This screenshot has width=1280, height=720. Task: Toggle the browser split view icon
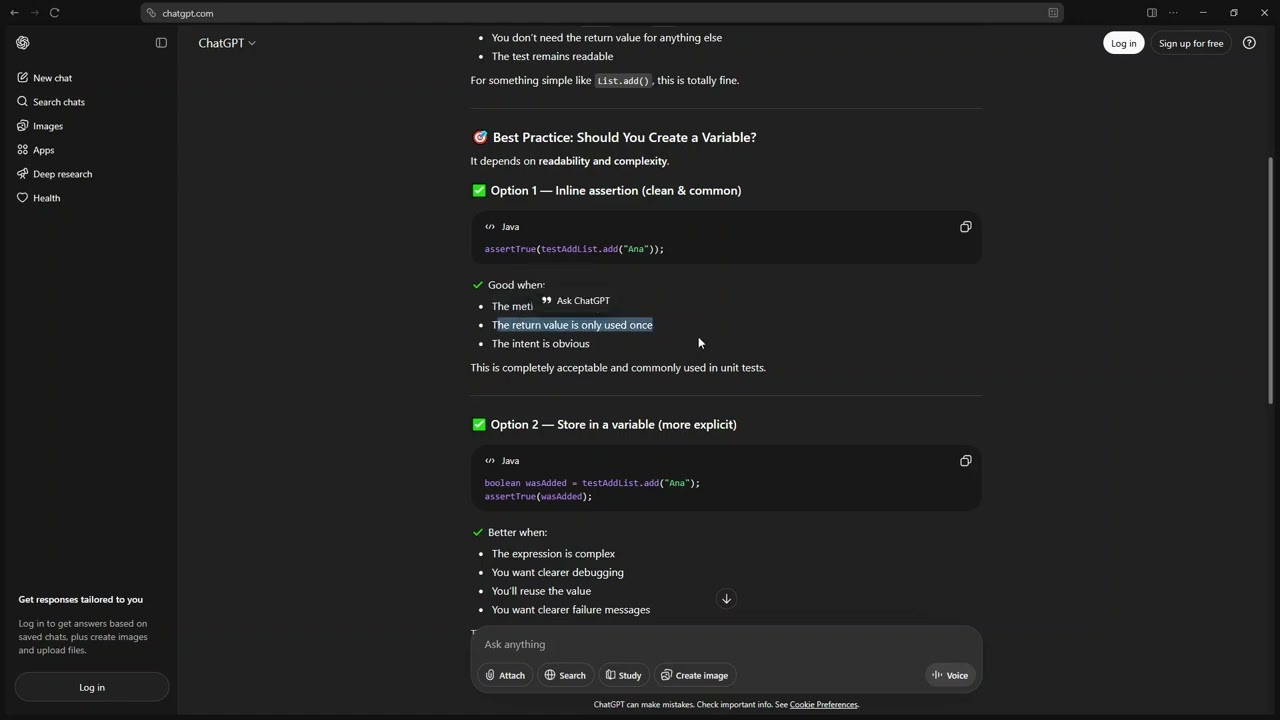pyautogui.click(x=1152, y=13)
